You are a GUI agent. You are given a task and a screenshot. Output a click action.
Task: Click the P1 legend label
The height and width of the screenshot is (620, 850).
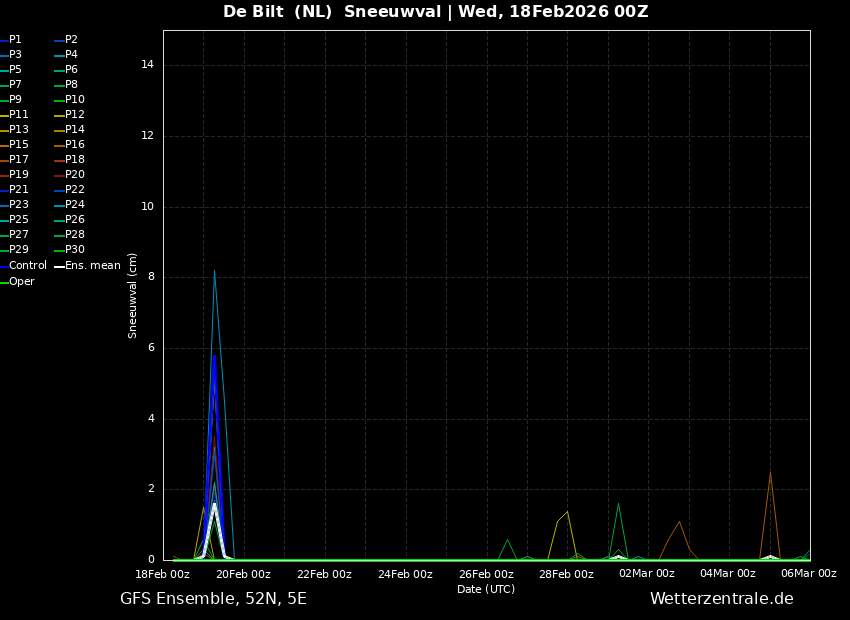tap(15, 40)
